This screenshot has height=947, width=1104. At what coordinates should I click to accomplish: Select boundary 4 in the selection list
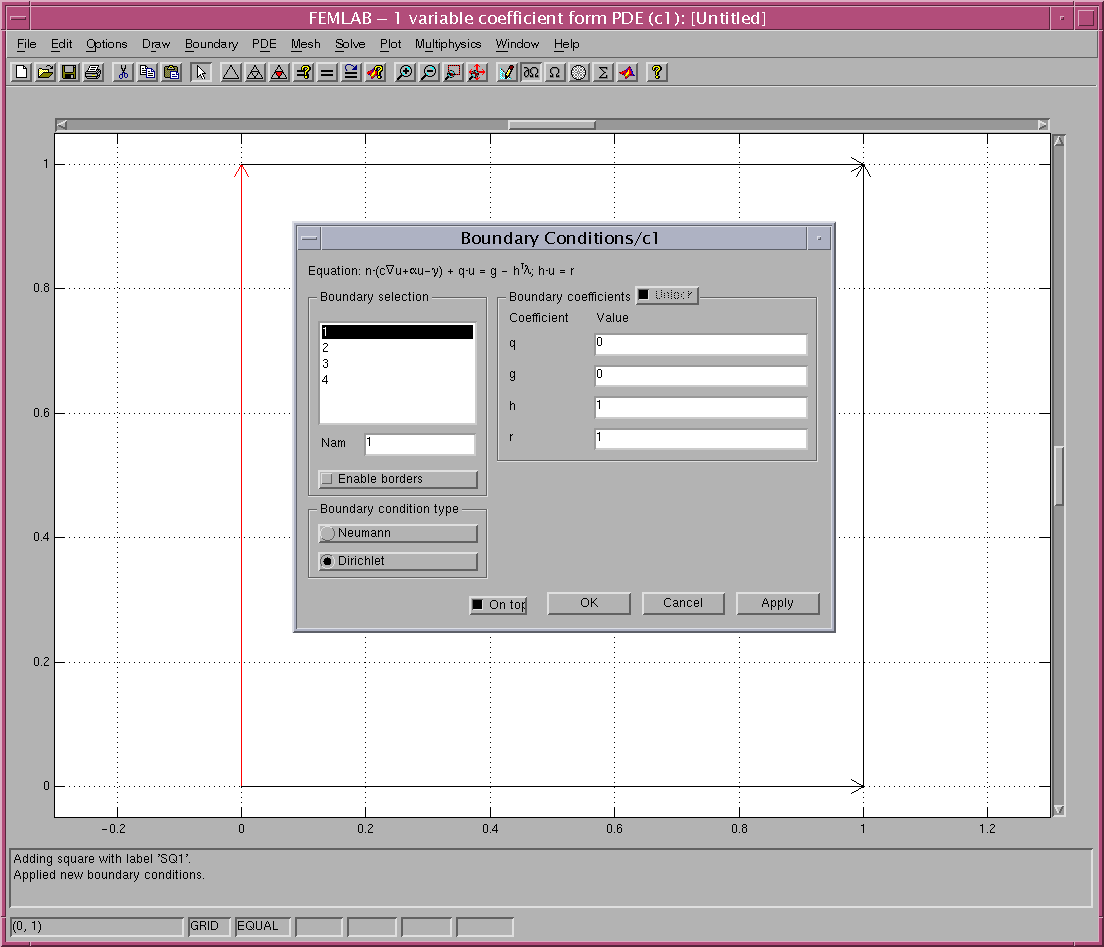pyautogui.click(x=397, y=380)
